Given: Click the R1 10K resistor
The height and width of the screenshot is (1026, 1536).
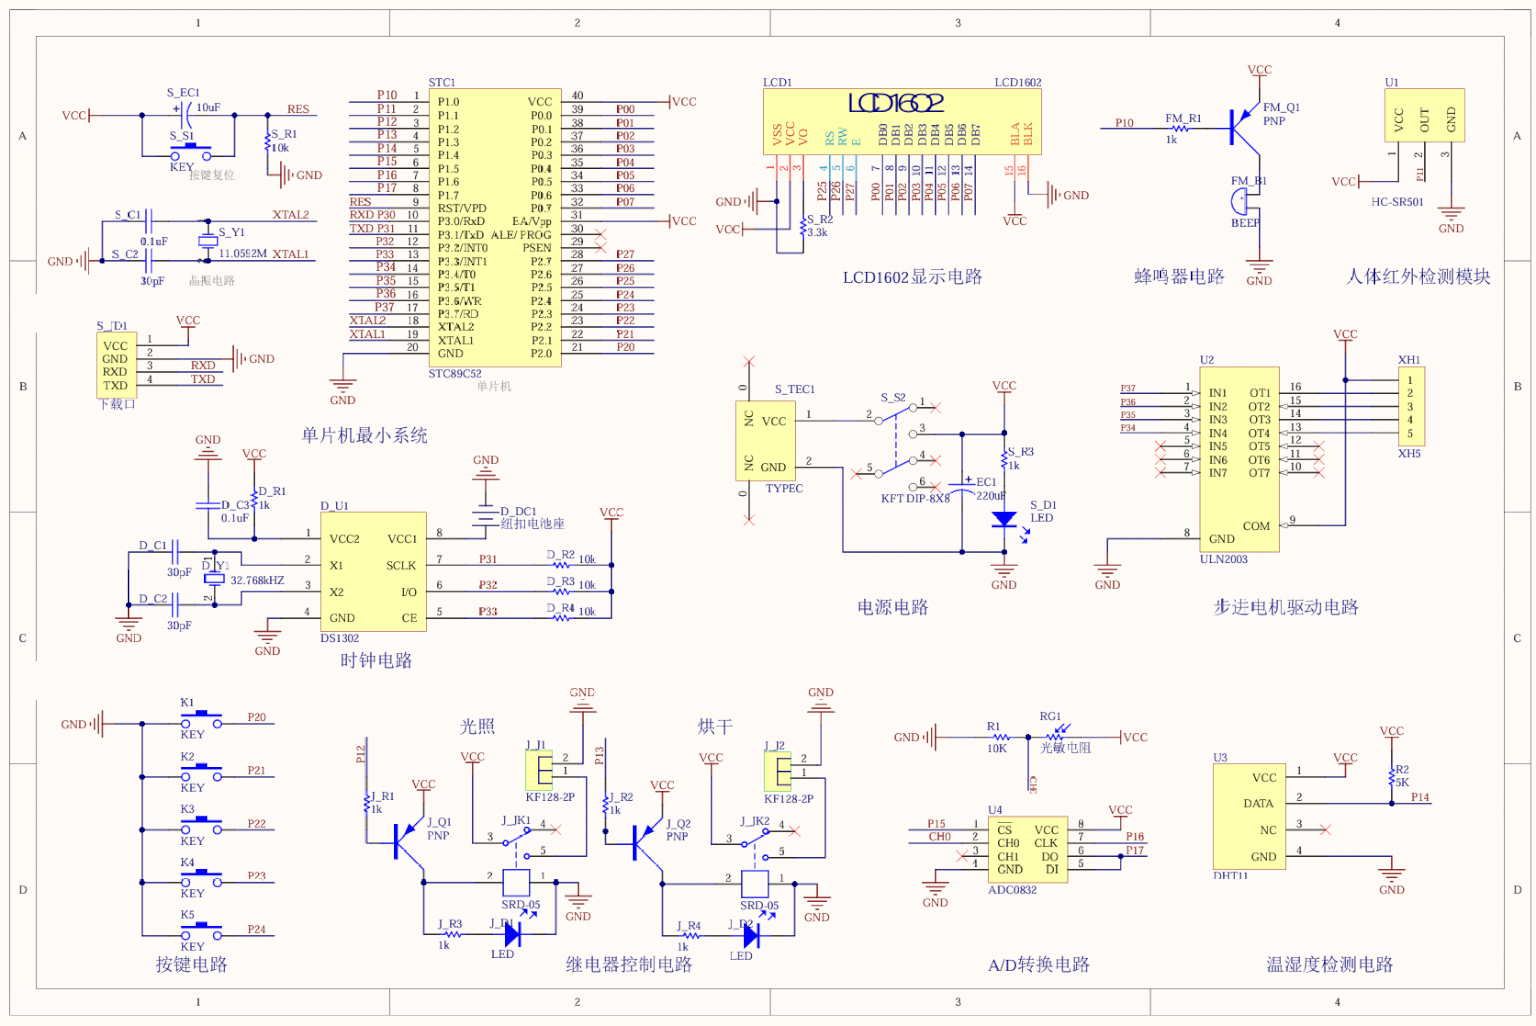Looking at the screenshot, I should 1000,738.
